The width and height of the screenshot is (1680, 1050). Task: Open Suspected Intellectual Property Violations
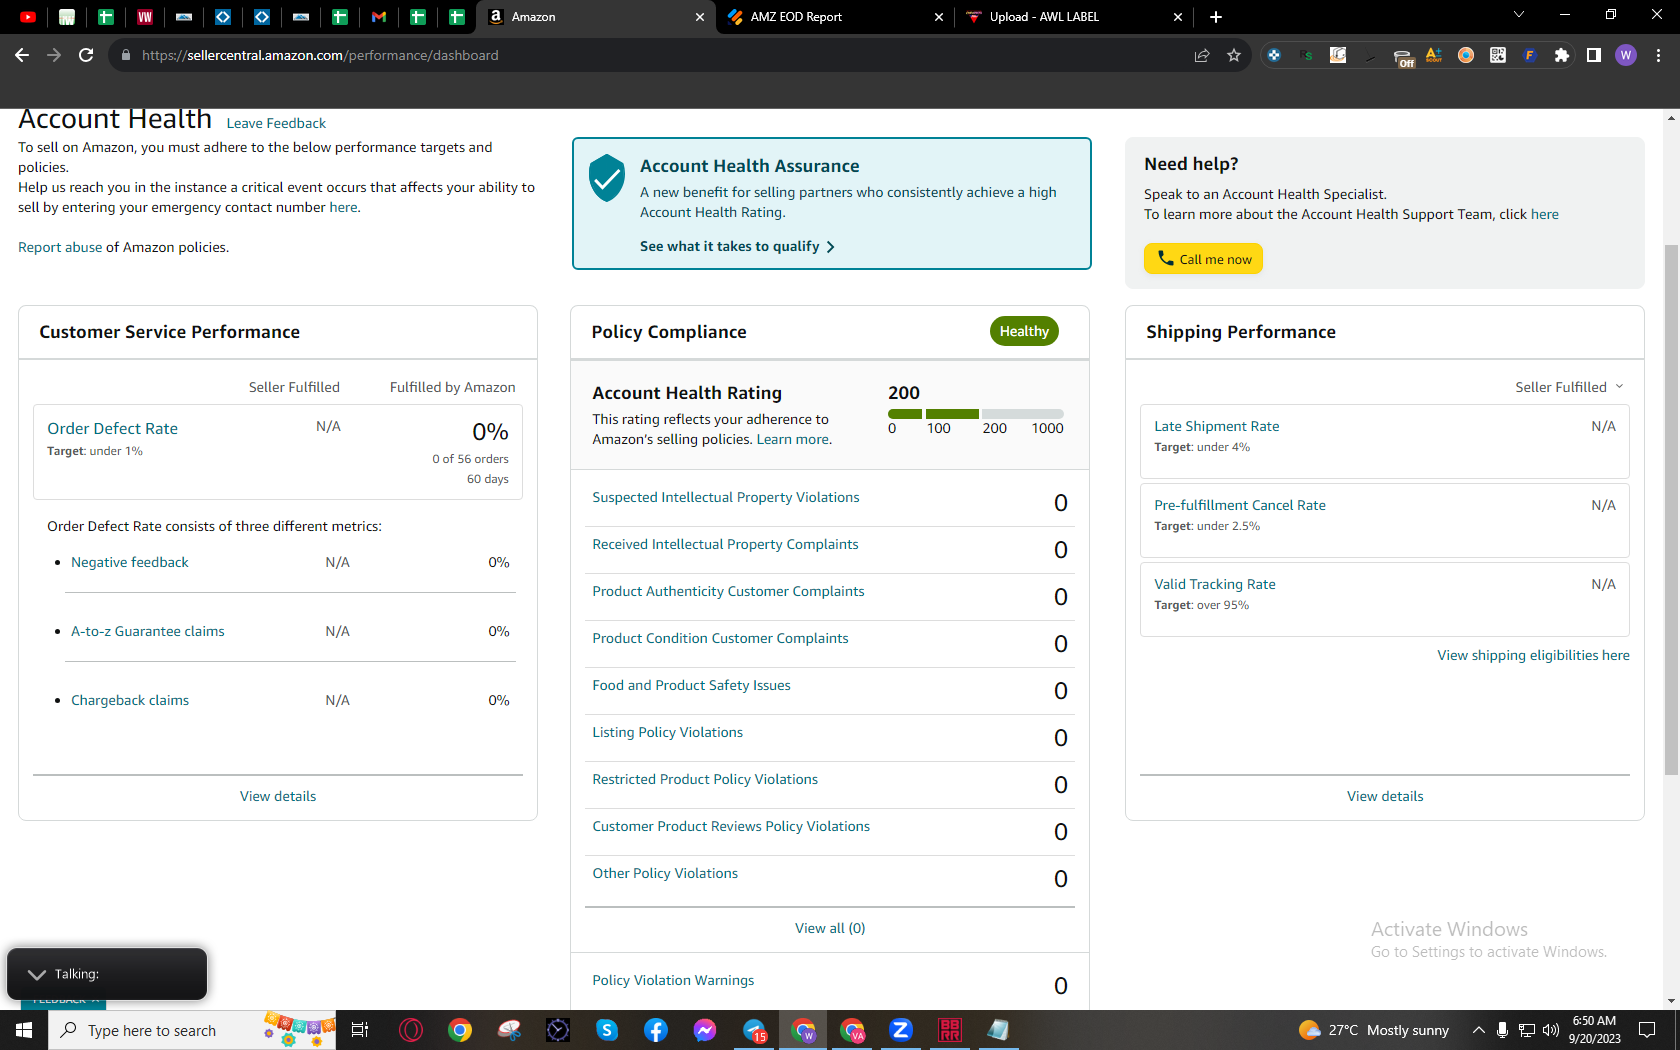726,497
